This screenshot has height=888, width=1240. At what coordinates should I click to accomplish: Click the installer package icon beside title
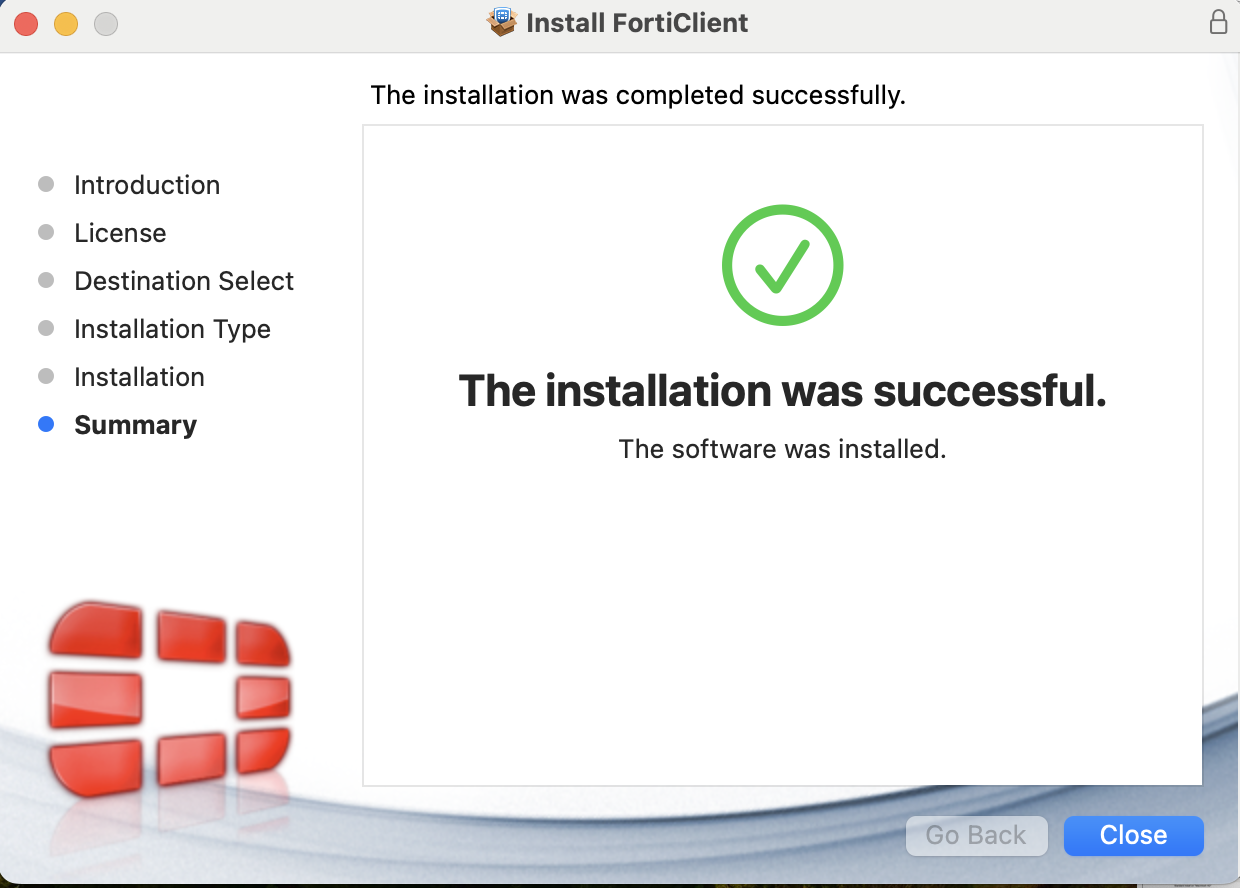click(502, 22)
